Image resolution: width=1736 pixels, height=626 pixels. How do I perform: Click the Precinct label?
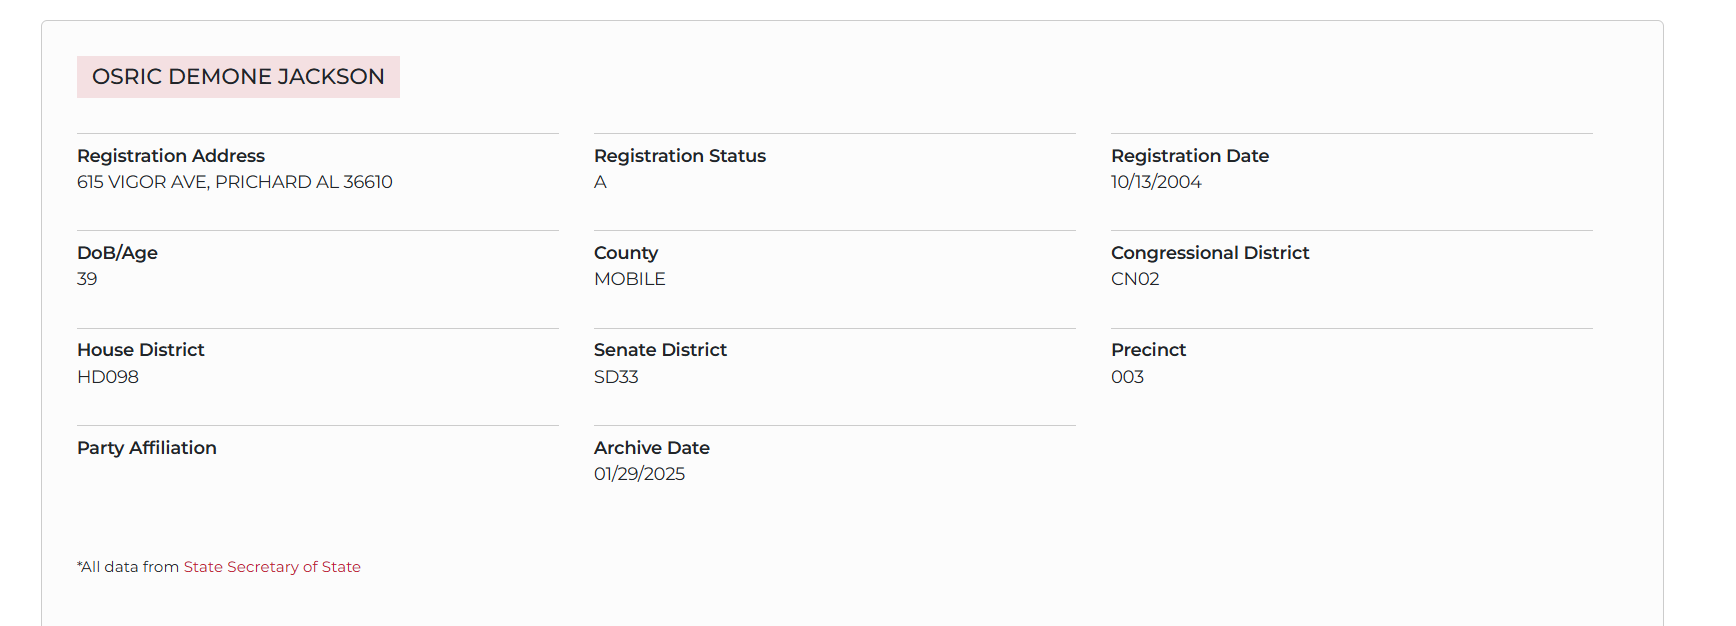click(x=1148, y=350)
